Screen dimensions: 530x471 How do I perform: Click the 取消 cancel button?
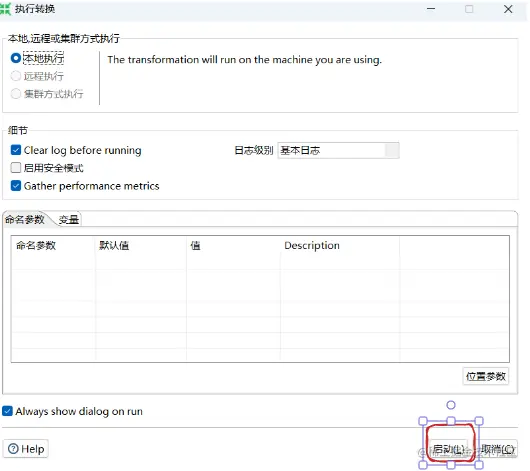[x=498, y=449]
